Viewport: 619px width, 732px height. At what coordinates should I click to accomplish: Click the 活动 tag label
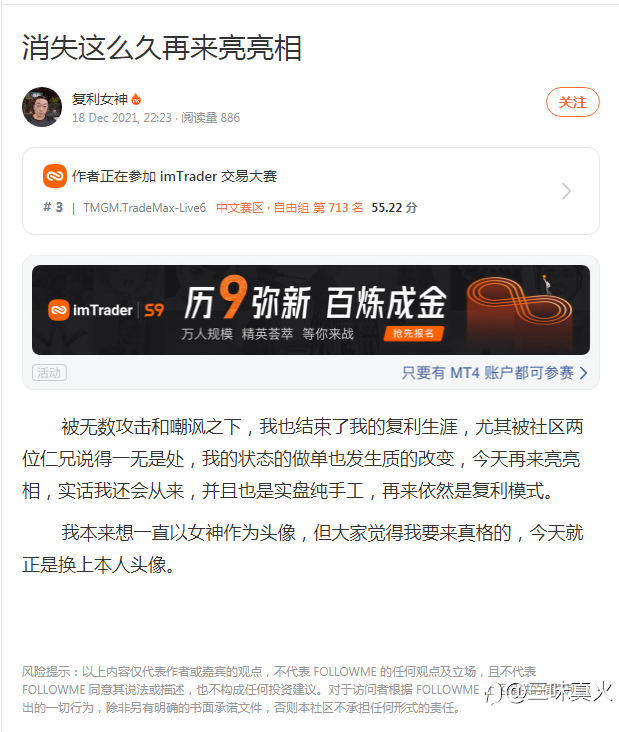click(49, 373)
